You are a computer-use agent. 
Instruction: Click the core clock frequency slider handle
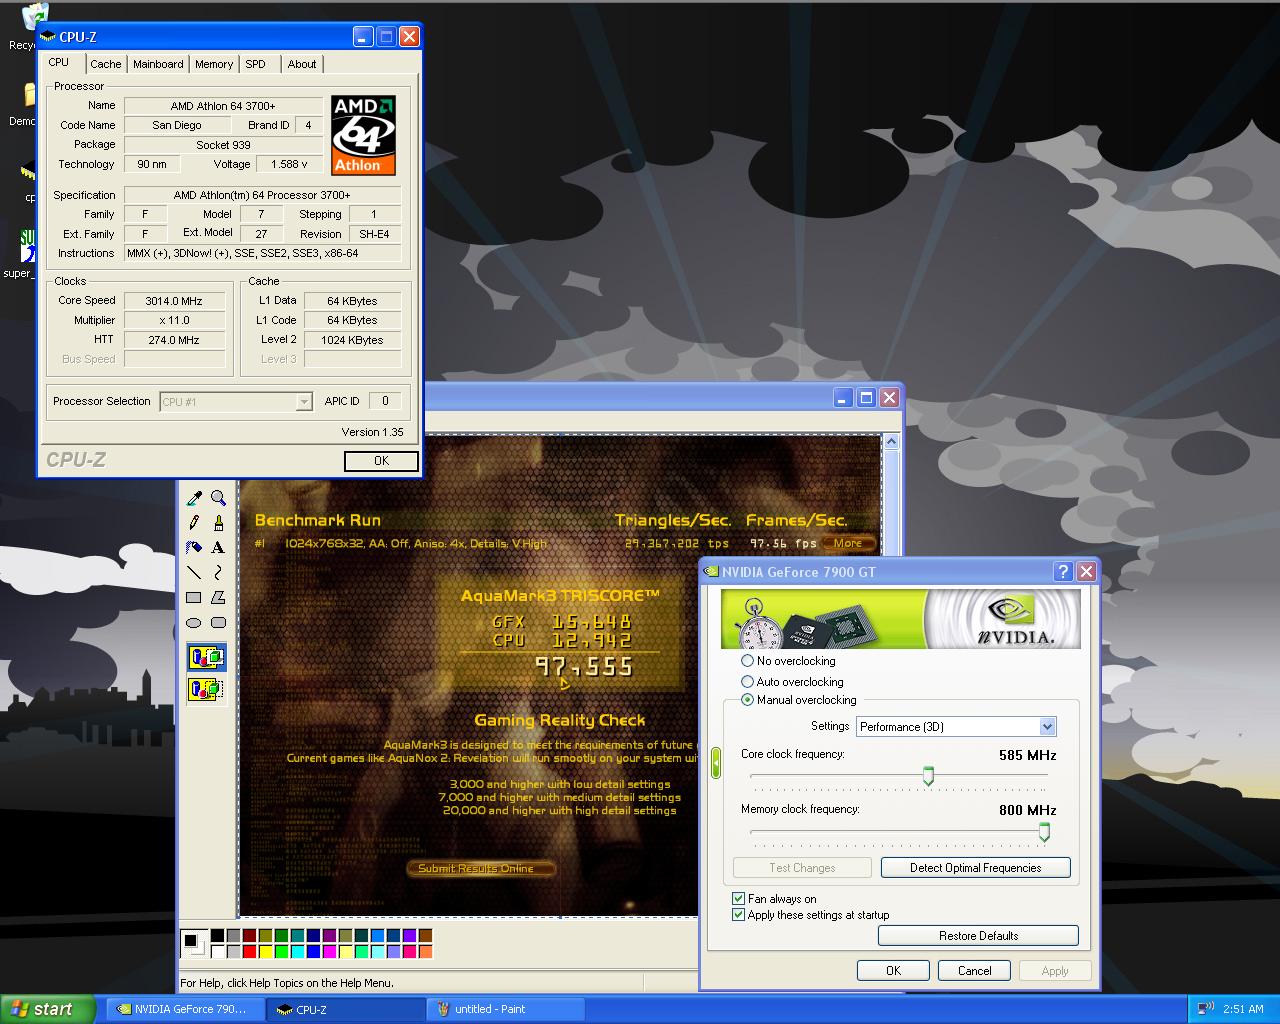tap(928, 776)
